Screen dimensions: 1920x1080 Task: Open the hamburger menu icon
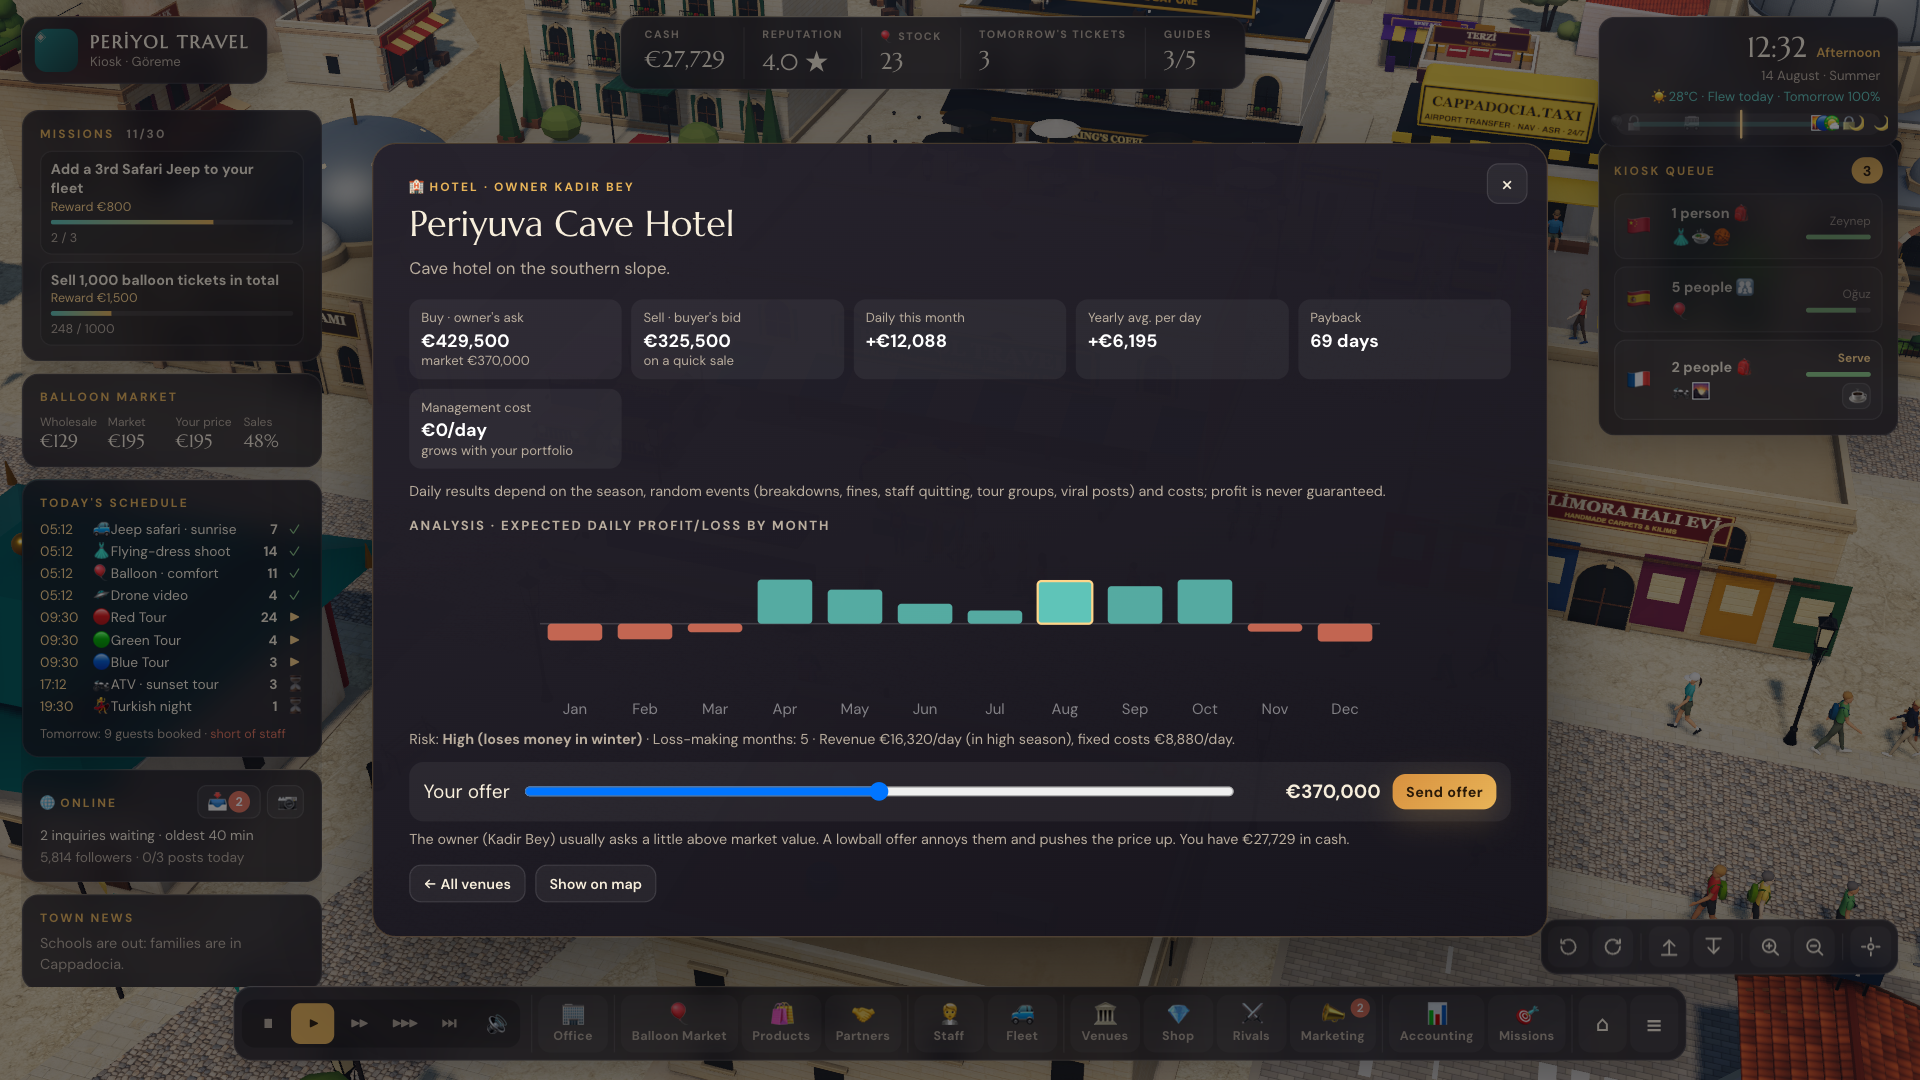(1654, 1024)
